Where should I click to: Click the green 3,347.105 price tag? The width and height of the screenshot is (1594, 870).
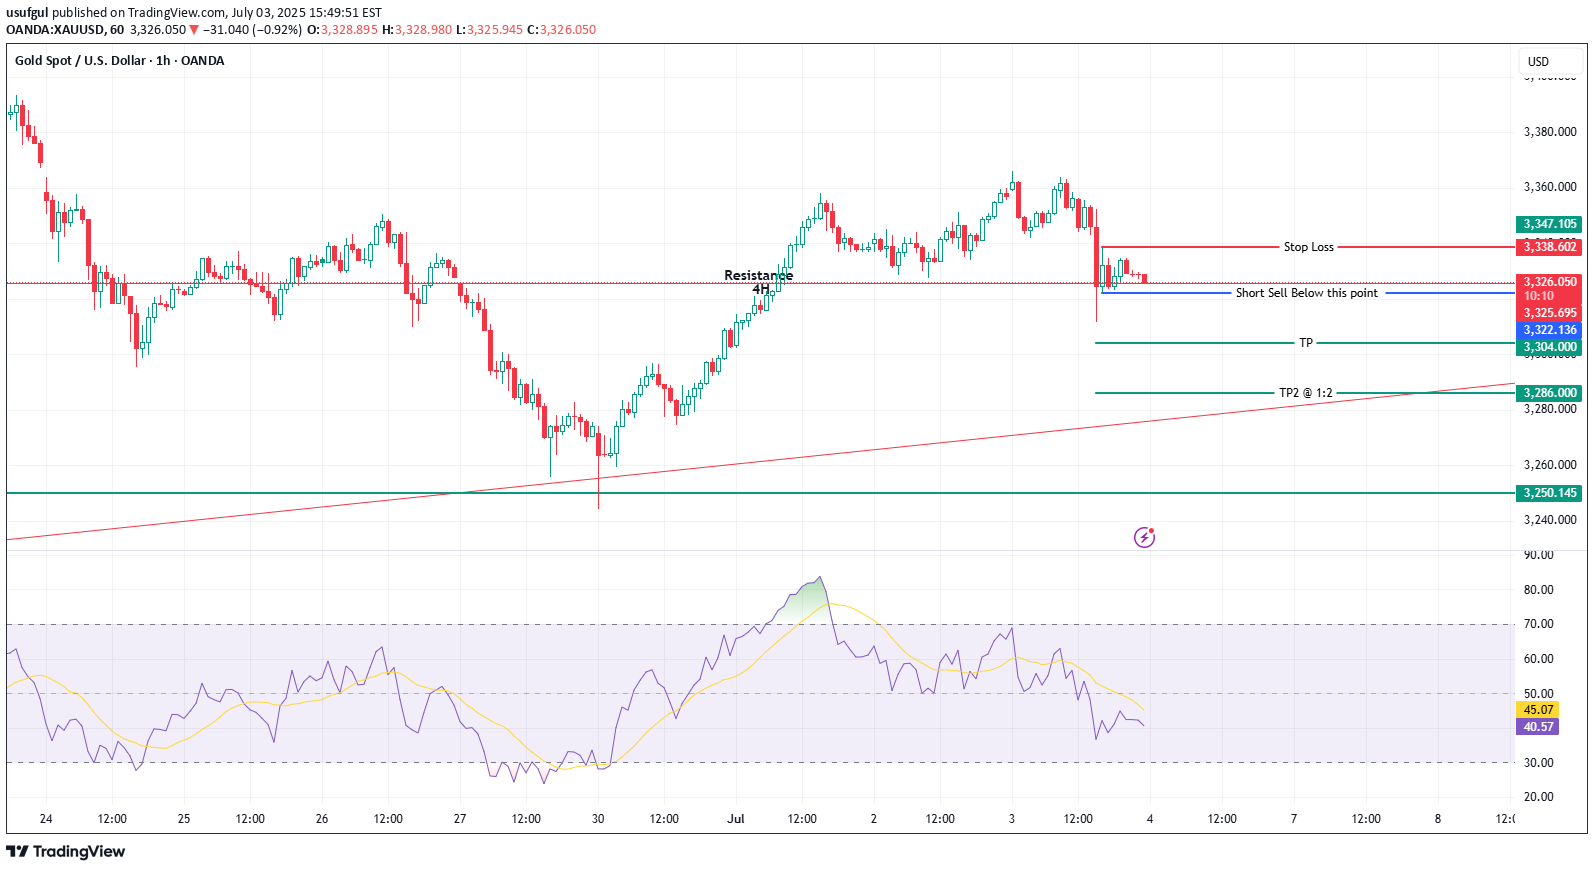tap(1549, 224)
